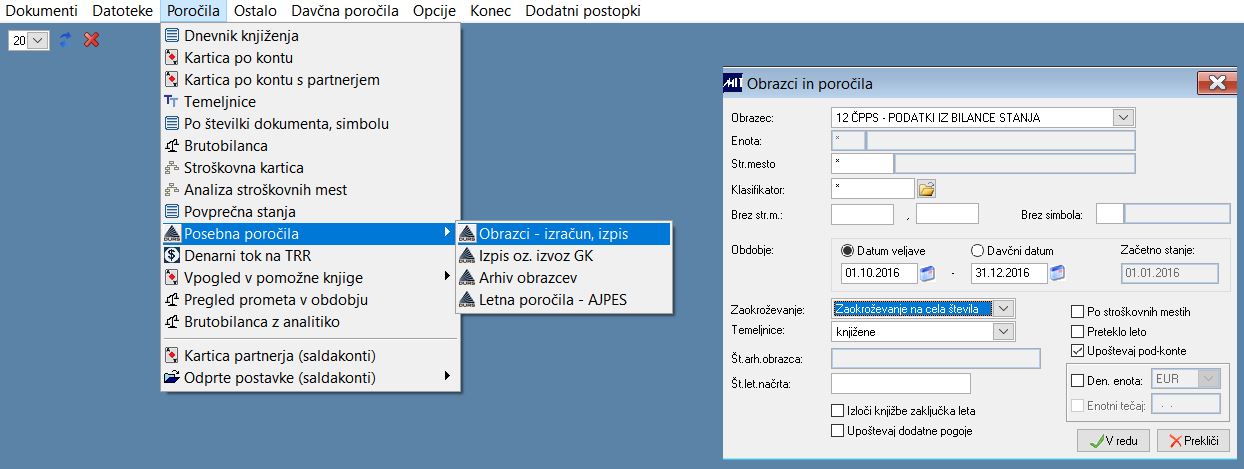Open the Zaokroževanje dropdown
The width and height of the screenshot is (1244, 469).
[x=1005, y=308]
